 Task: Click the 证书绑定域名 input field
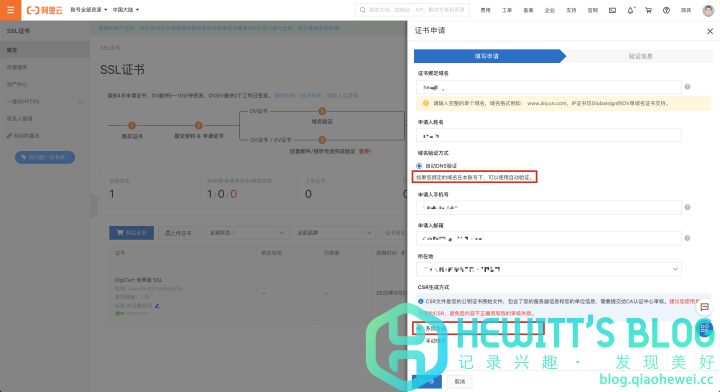549,87
